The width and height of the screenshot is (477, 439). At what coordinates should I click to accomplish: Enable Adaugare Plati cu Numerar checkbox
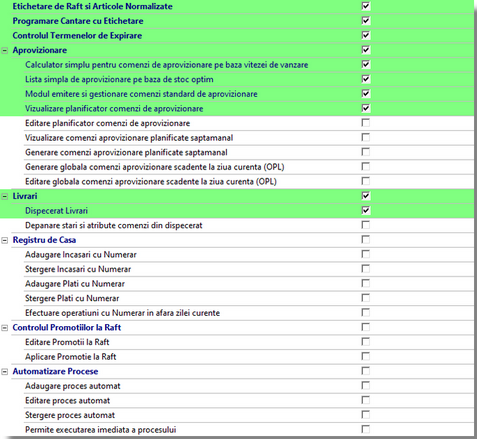[366, 284]
